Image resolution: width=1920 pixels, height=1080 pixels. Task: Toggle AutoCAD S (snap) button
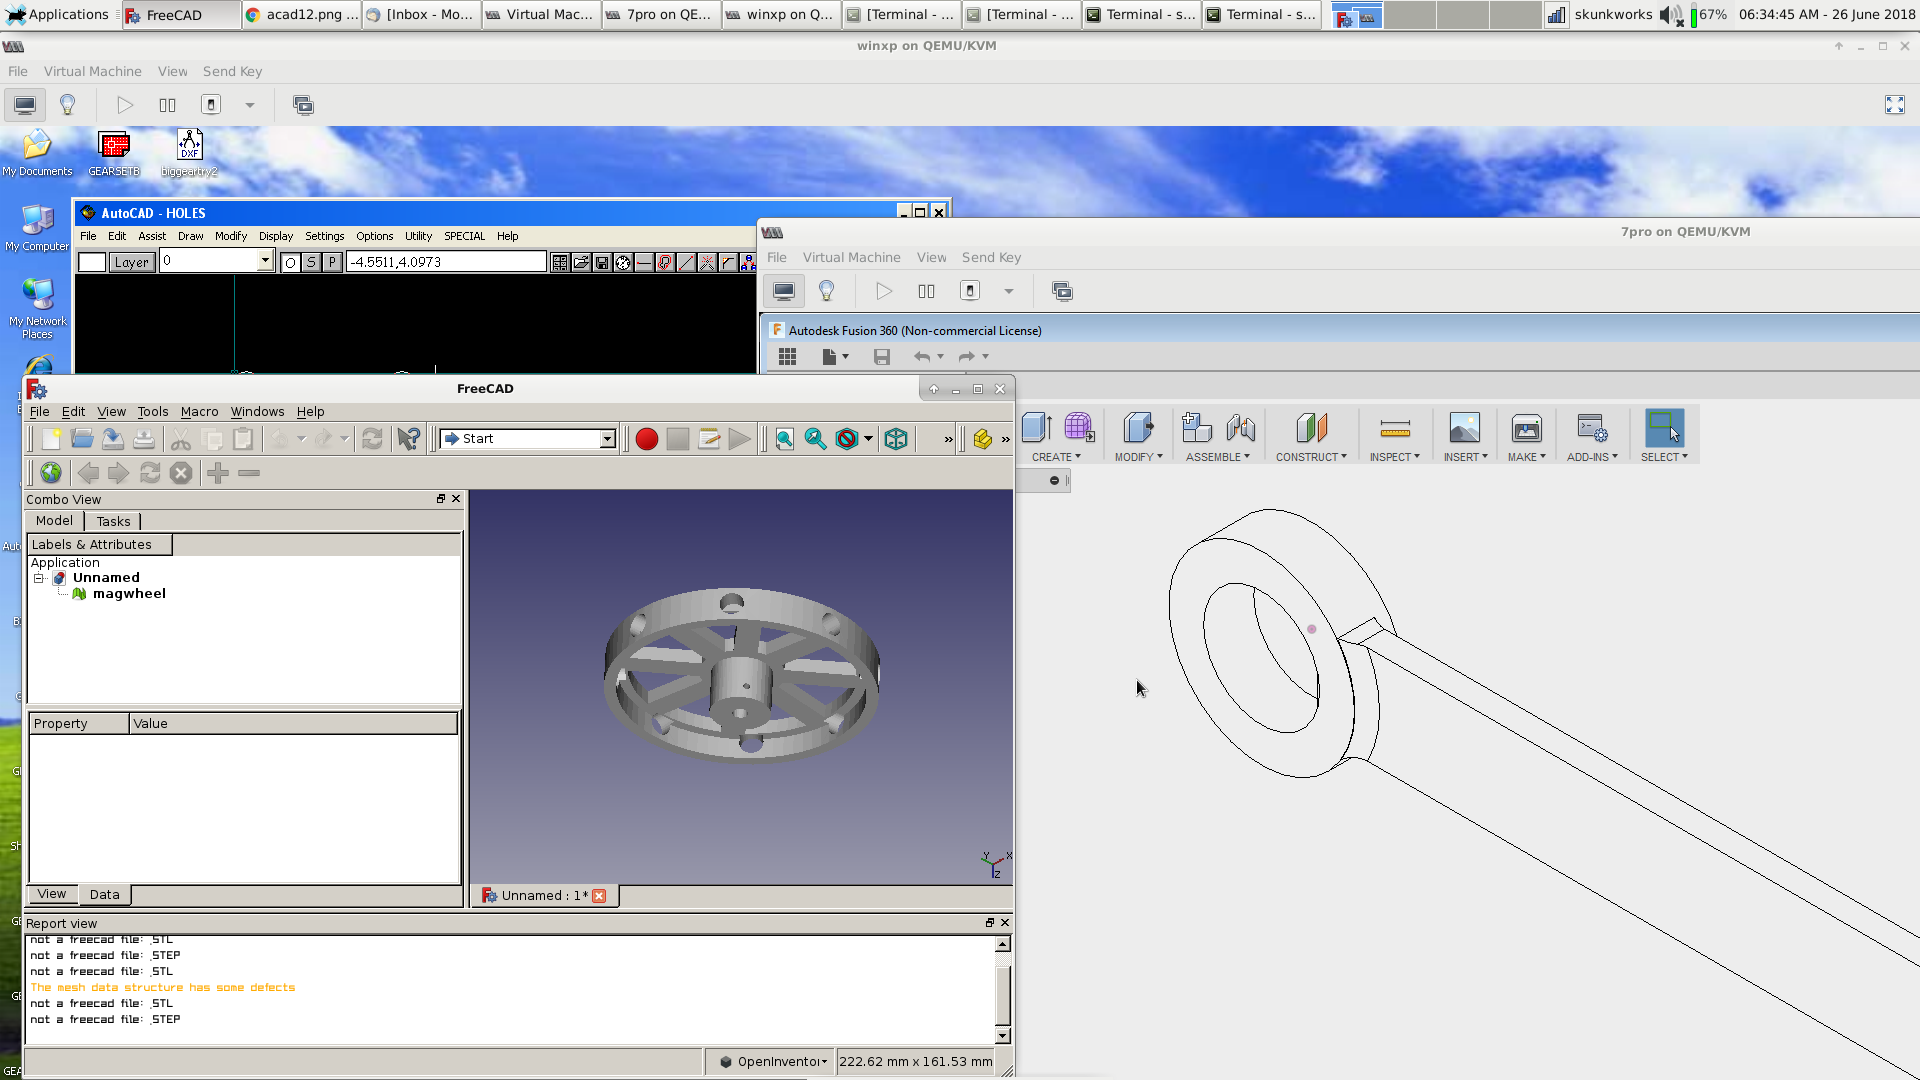point(311,263)
